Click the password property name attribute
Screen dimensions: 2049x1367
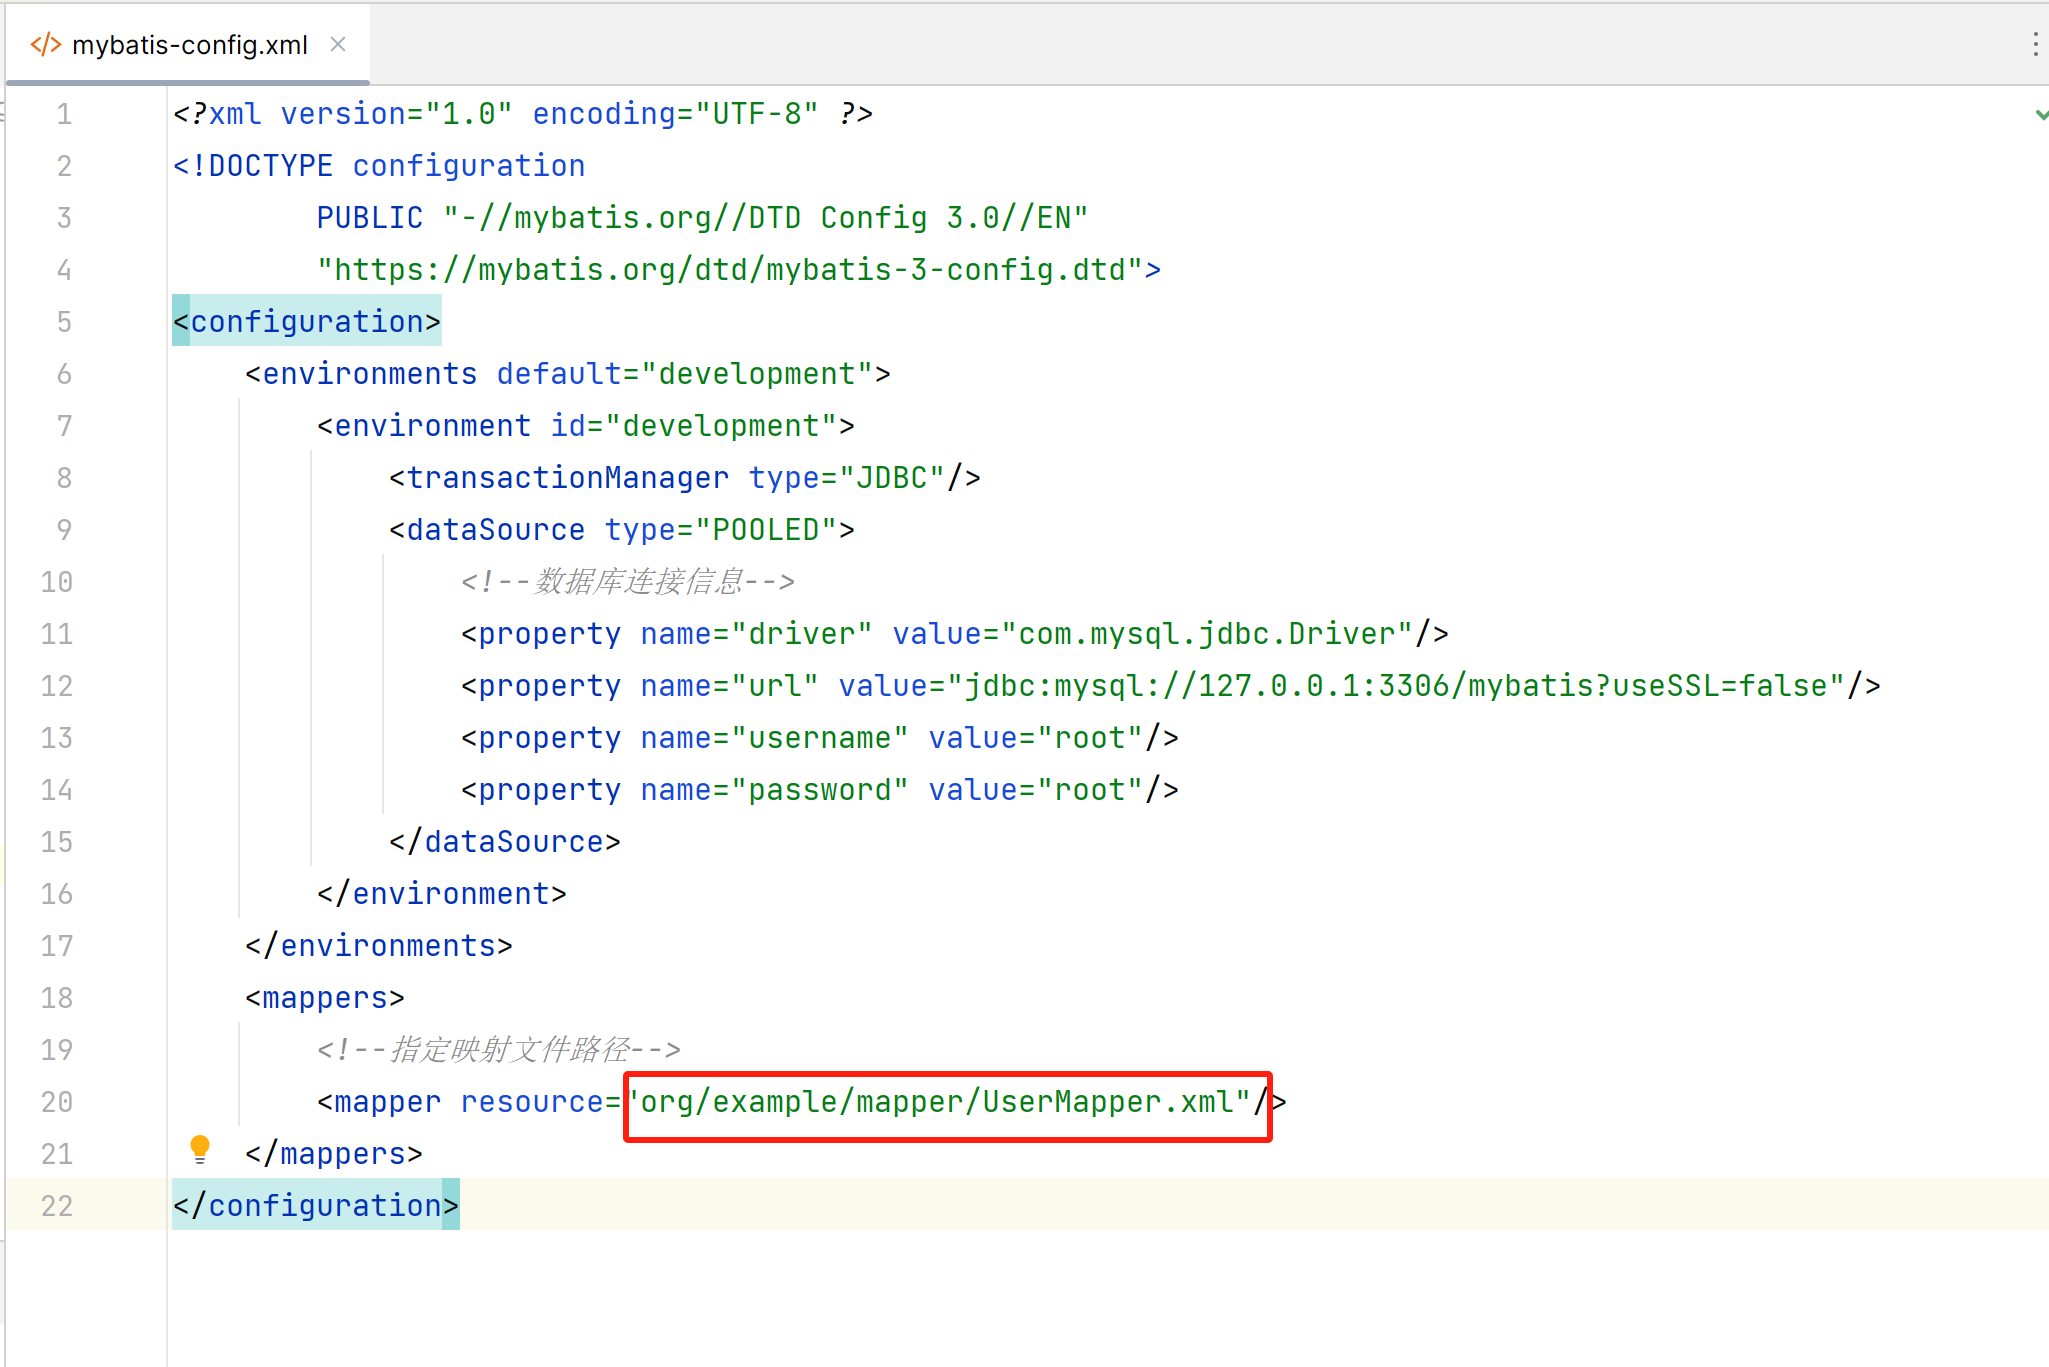point(818,790)
